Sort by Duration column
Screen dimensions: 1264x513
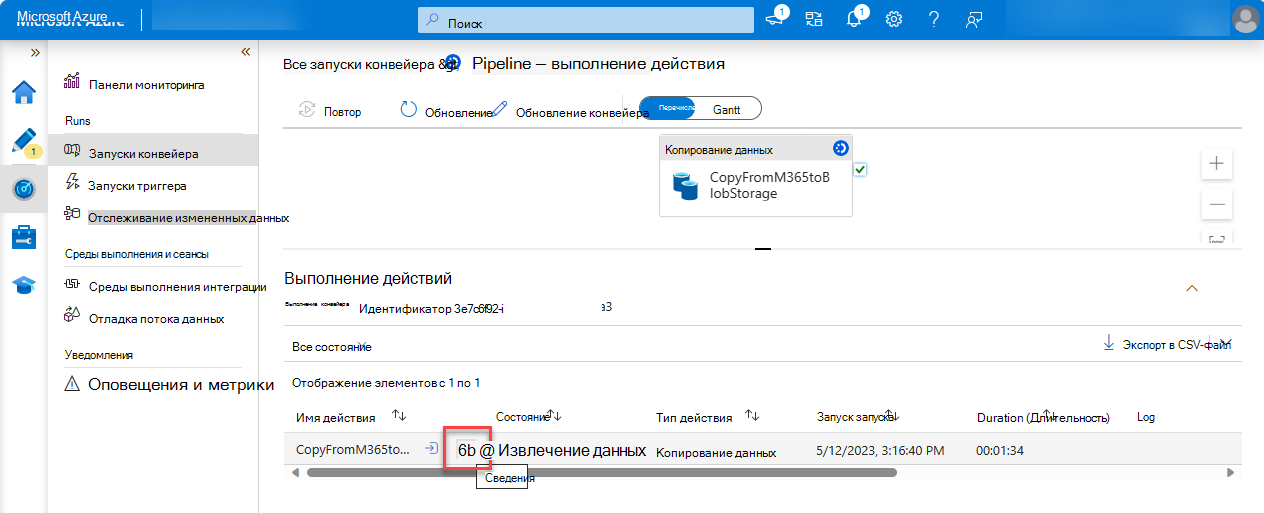[x=1043, y=417]
